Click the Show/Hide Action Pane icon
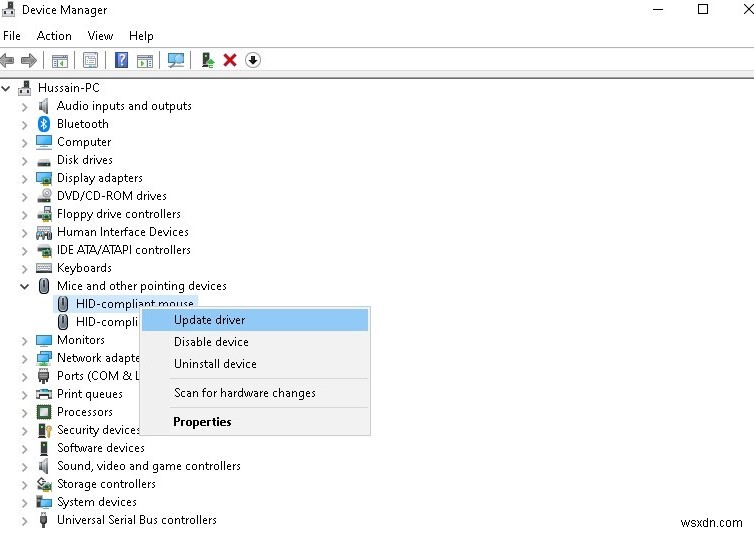Viewport: 754px width, 533px height. (x=145, y=61)
